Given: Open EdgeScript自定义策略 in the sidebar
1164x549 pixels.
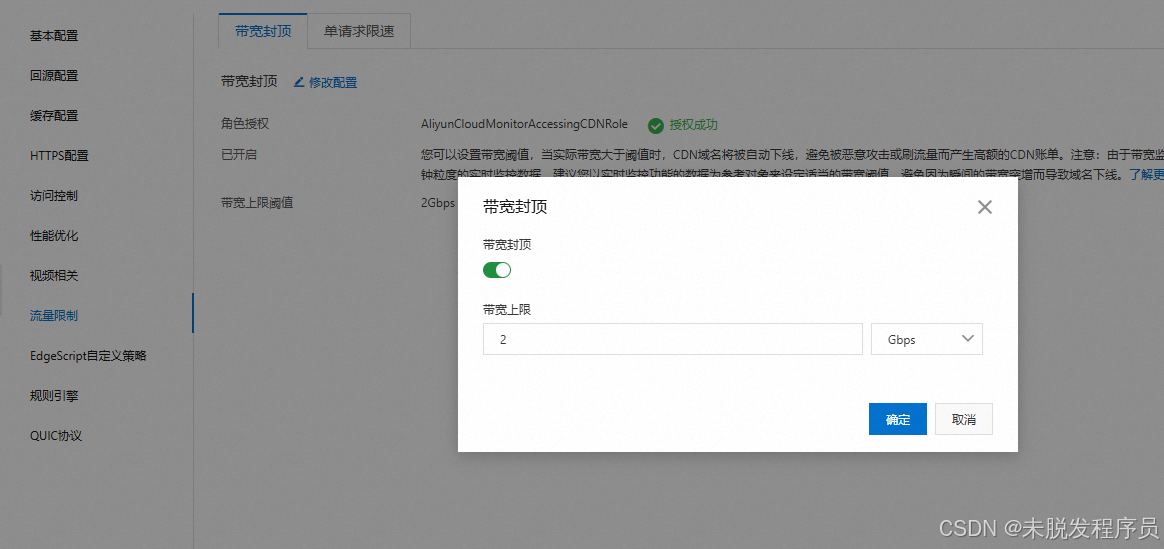Looking at the screenshot, I should 88,356.
